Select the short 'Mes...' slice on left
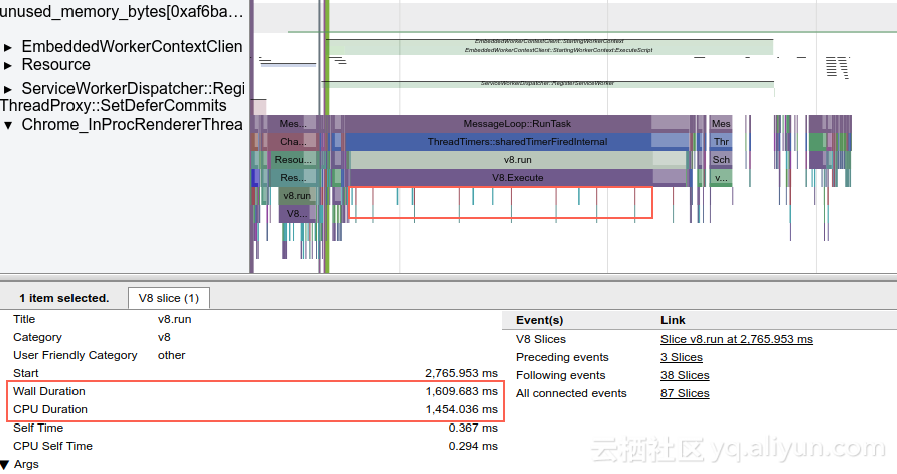Viewport: 897px width, 474px height. coord(293,124)
